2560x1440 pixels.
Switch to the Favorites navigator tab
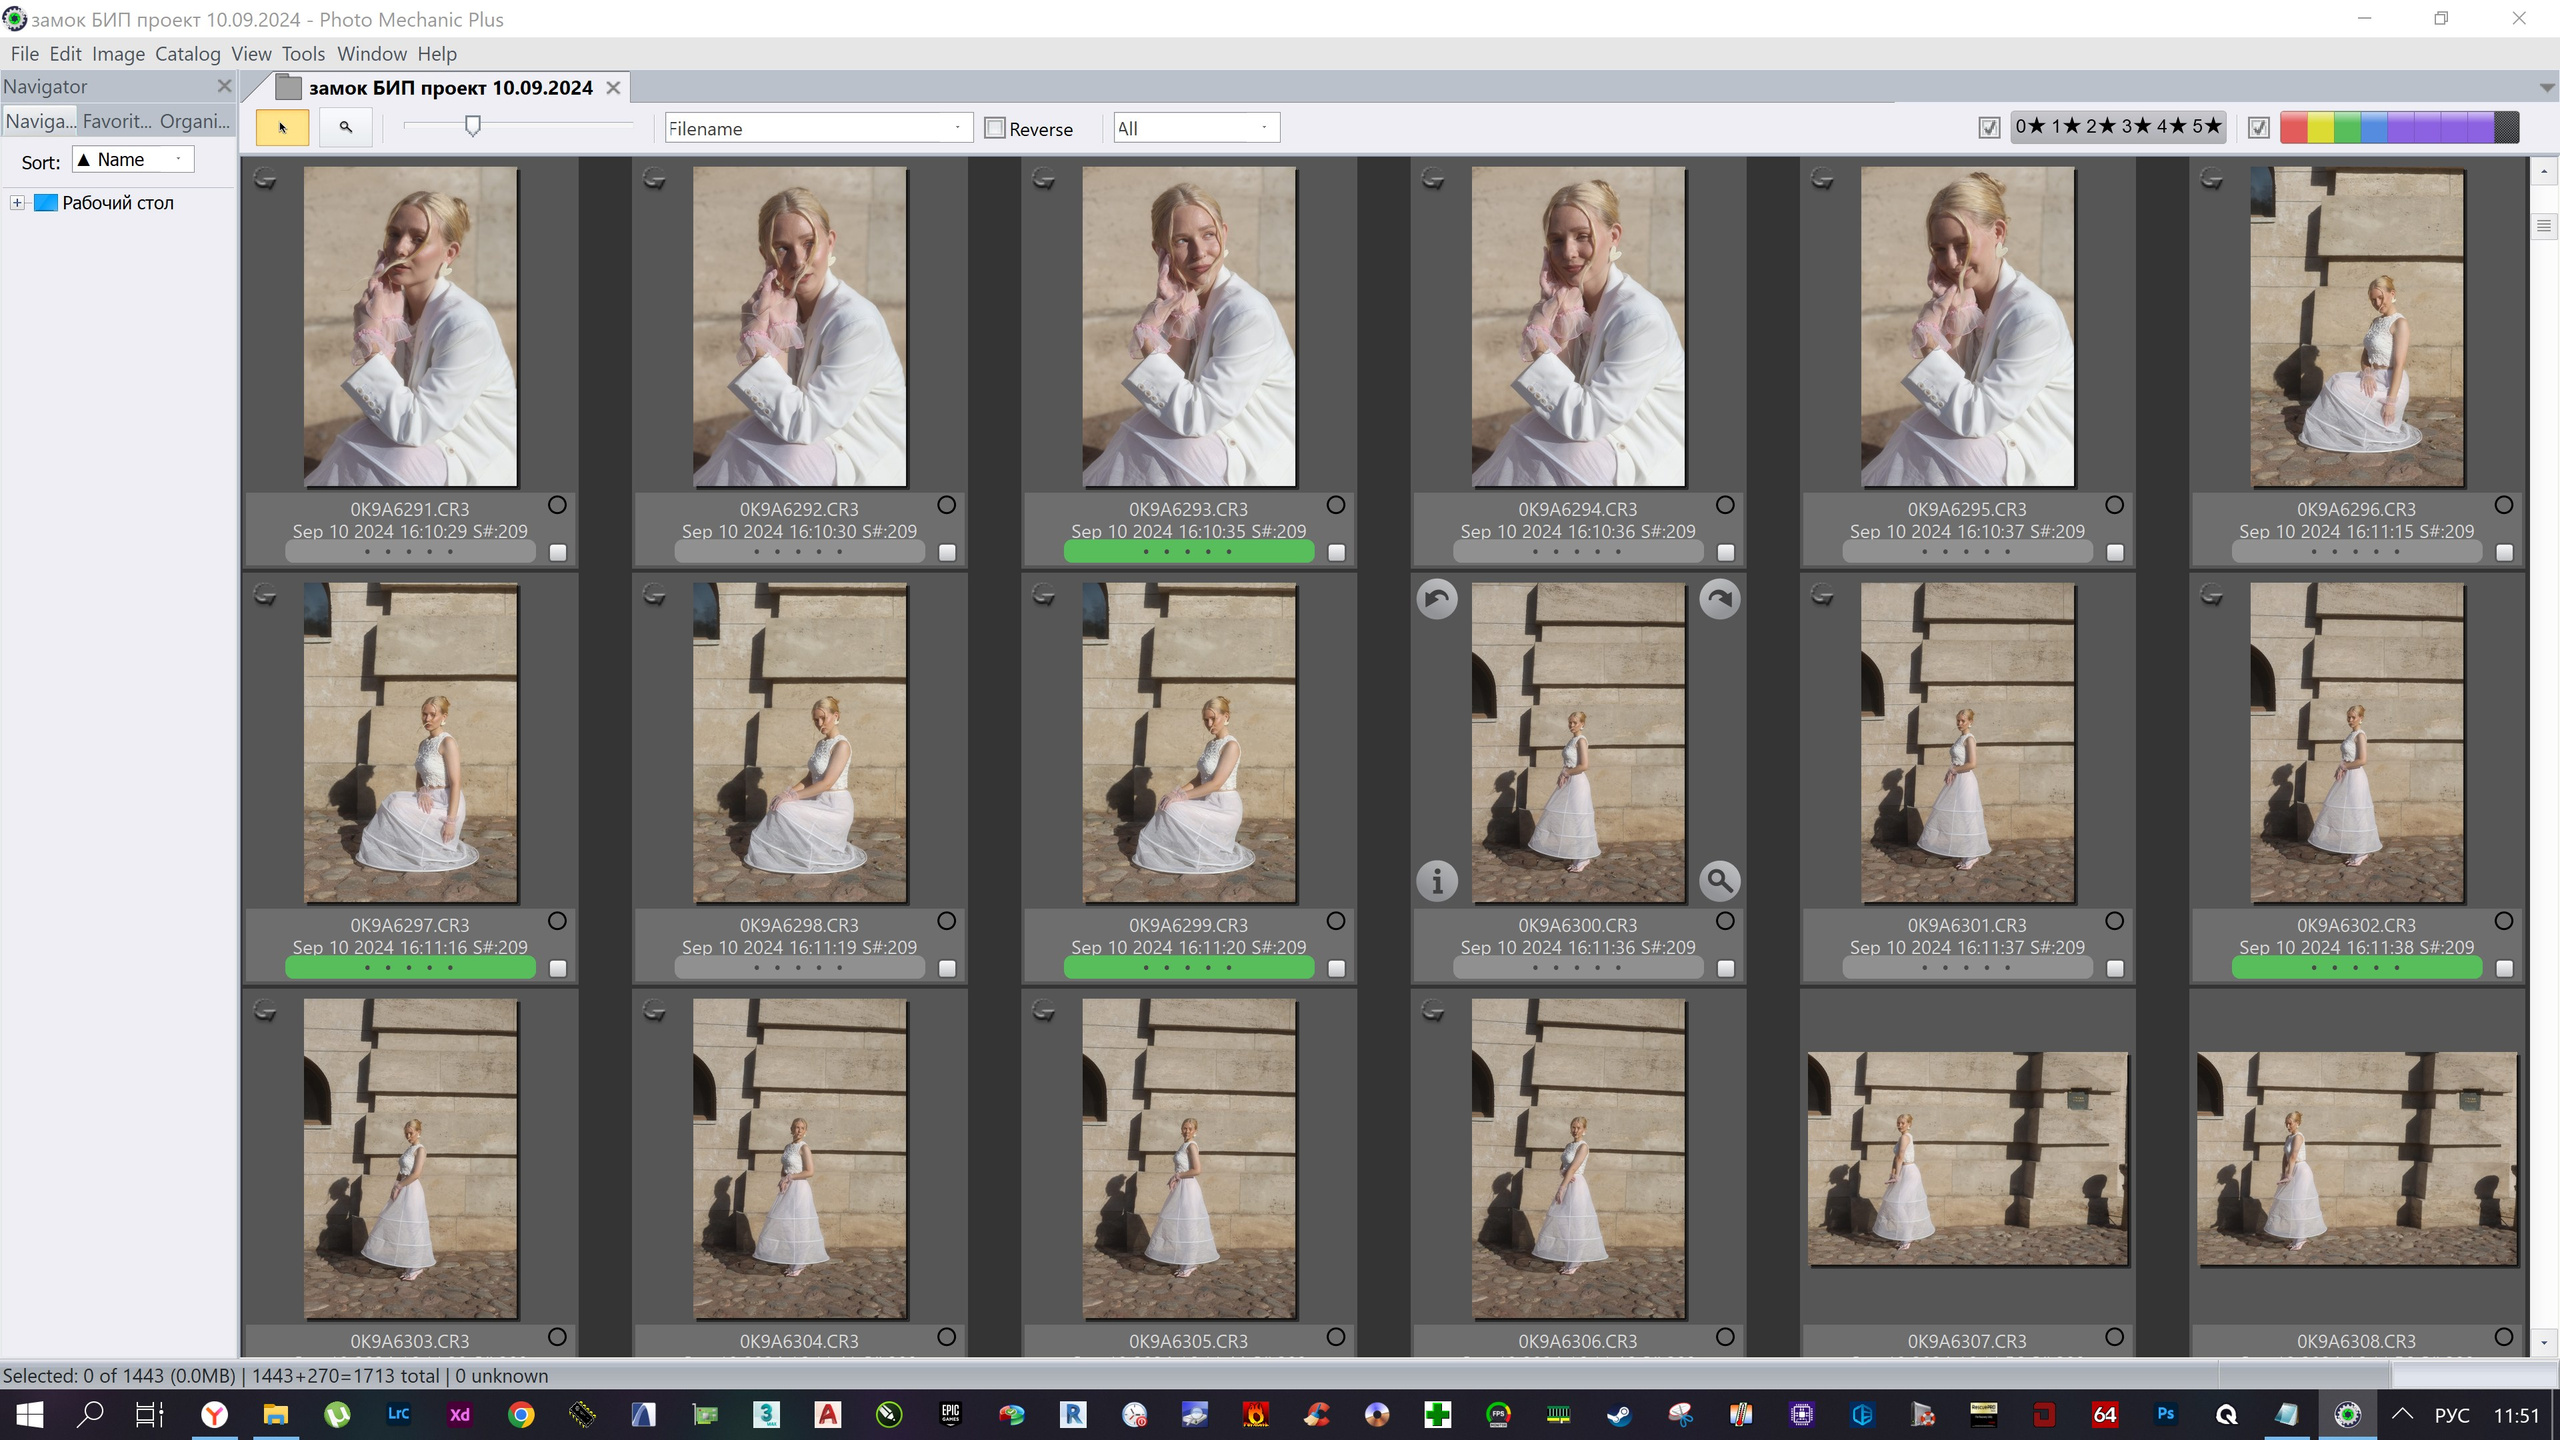coord(116,121)
